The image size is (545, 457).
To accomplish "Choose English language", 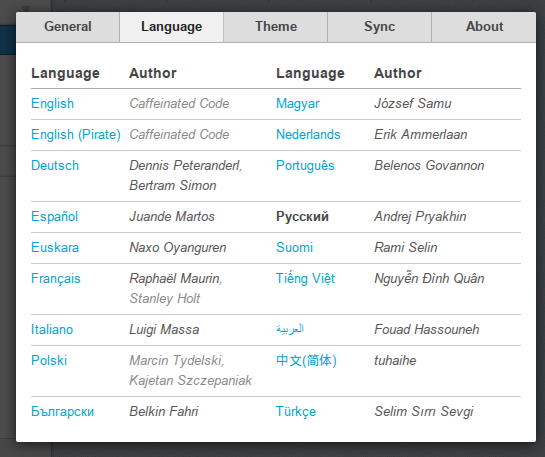I will [x=52, y=104].
